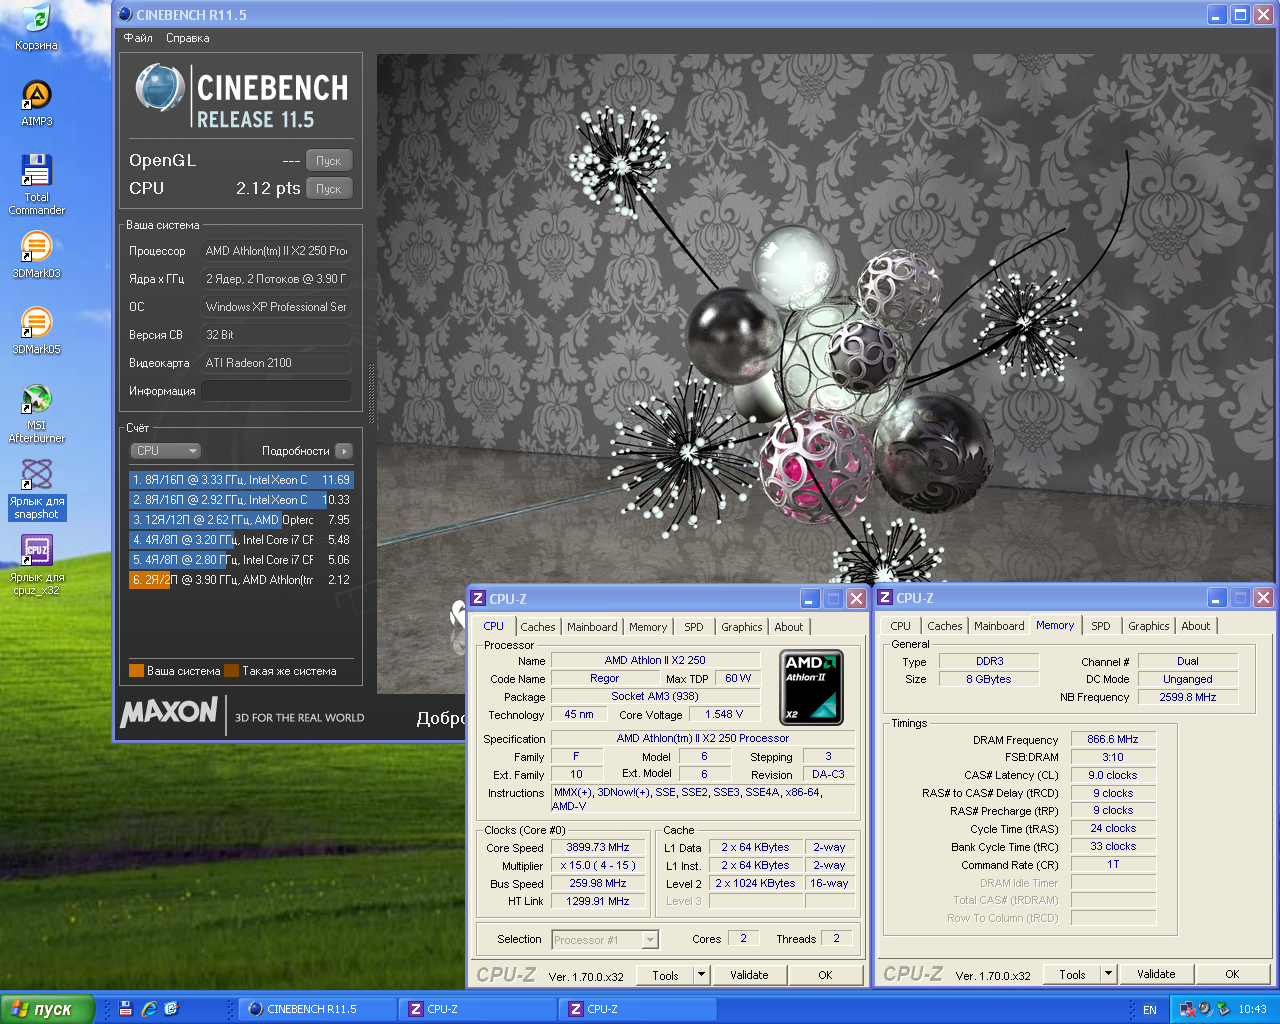1280x1024 pixels.
Task: Click the Core Voltage value 1.548 V
Action: 725,714
